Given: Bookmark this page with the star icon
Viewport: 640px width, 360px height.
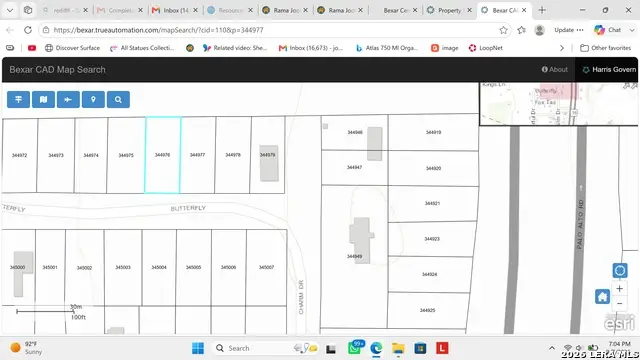Looking at the screenshot, I should [x=503, y=30].
